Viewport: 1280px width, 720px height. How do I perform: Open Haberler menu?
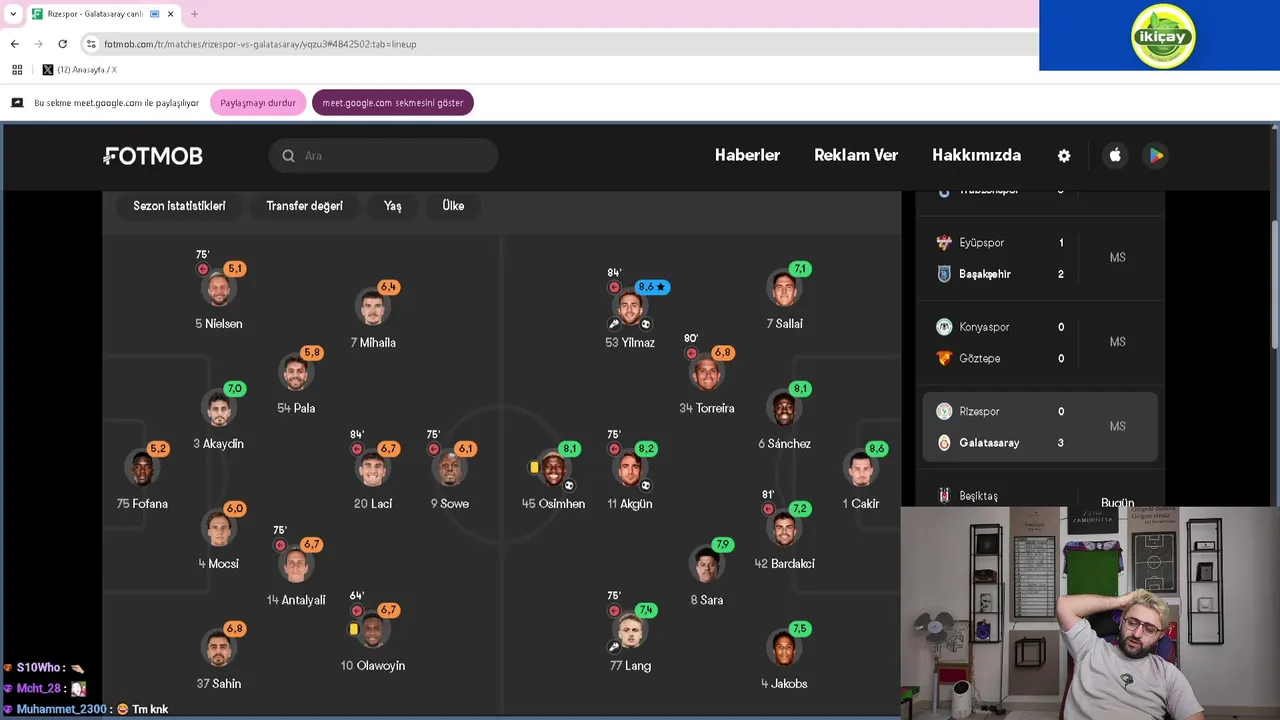[x=747, y=155]
